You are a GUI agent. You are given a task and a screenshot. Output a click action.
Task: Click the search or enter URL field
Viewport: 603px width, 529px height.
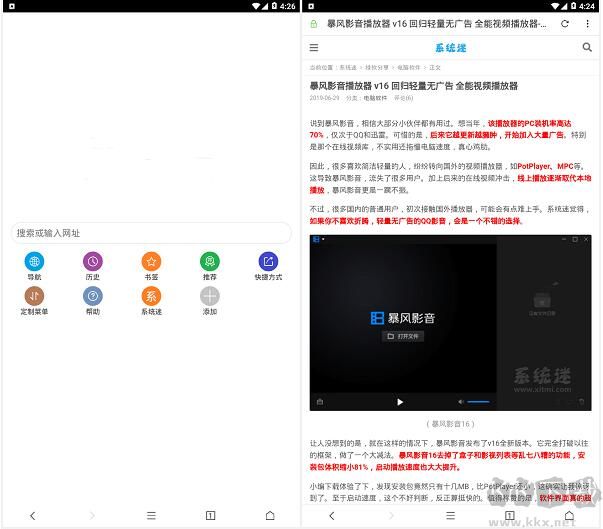[150, 233]
